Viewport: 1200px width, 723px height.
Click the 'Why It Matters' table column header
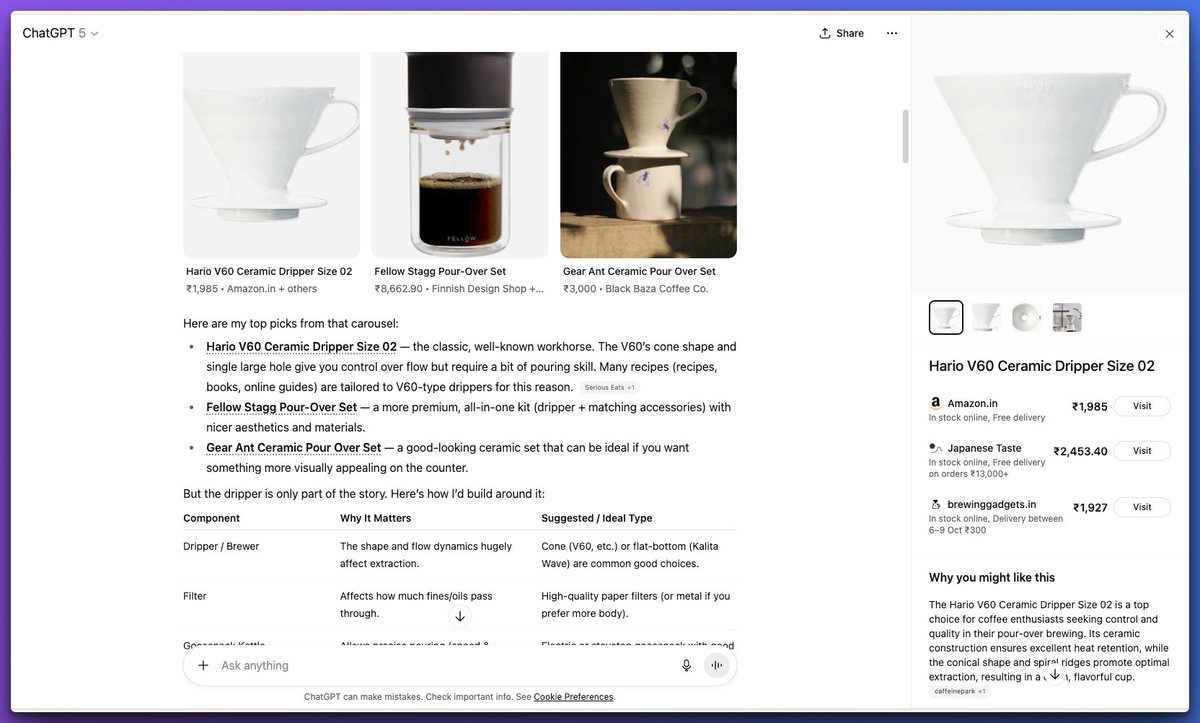click(375, 518)
